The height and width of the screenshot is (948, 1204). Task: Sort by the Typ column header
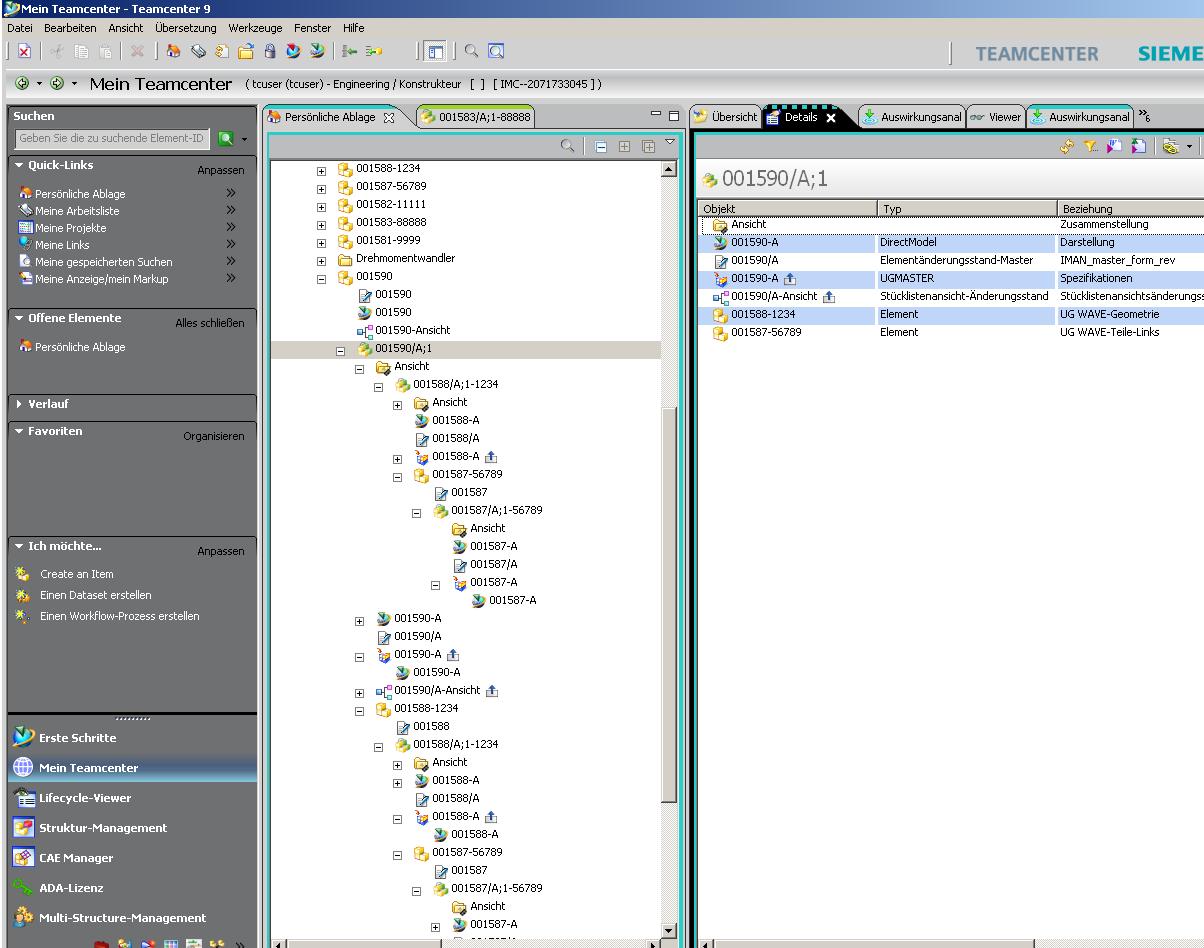coord(967,208)
